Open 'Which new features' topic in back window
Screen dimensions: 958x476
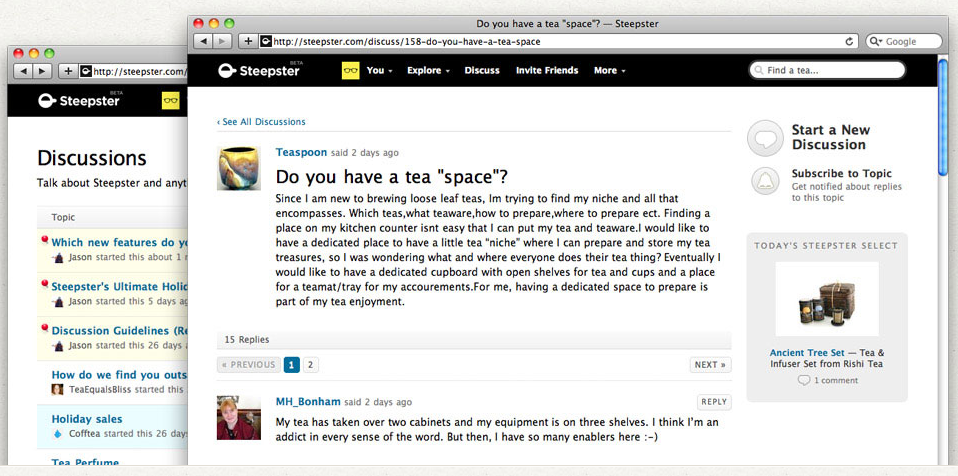coord(119,242)
